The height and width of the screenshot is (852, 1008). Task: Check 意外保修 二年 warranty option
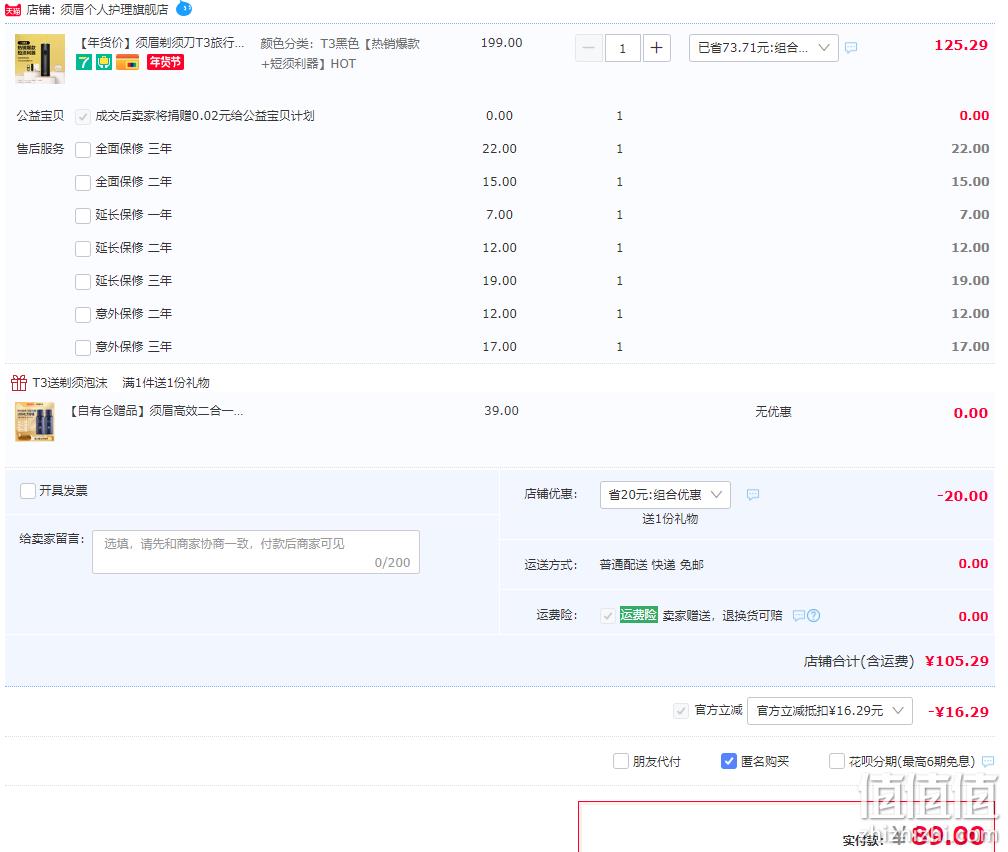click(82, 314)
